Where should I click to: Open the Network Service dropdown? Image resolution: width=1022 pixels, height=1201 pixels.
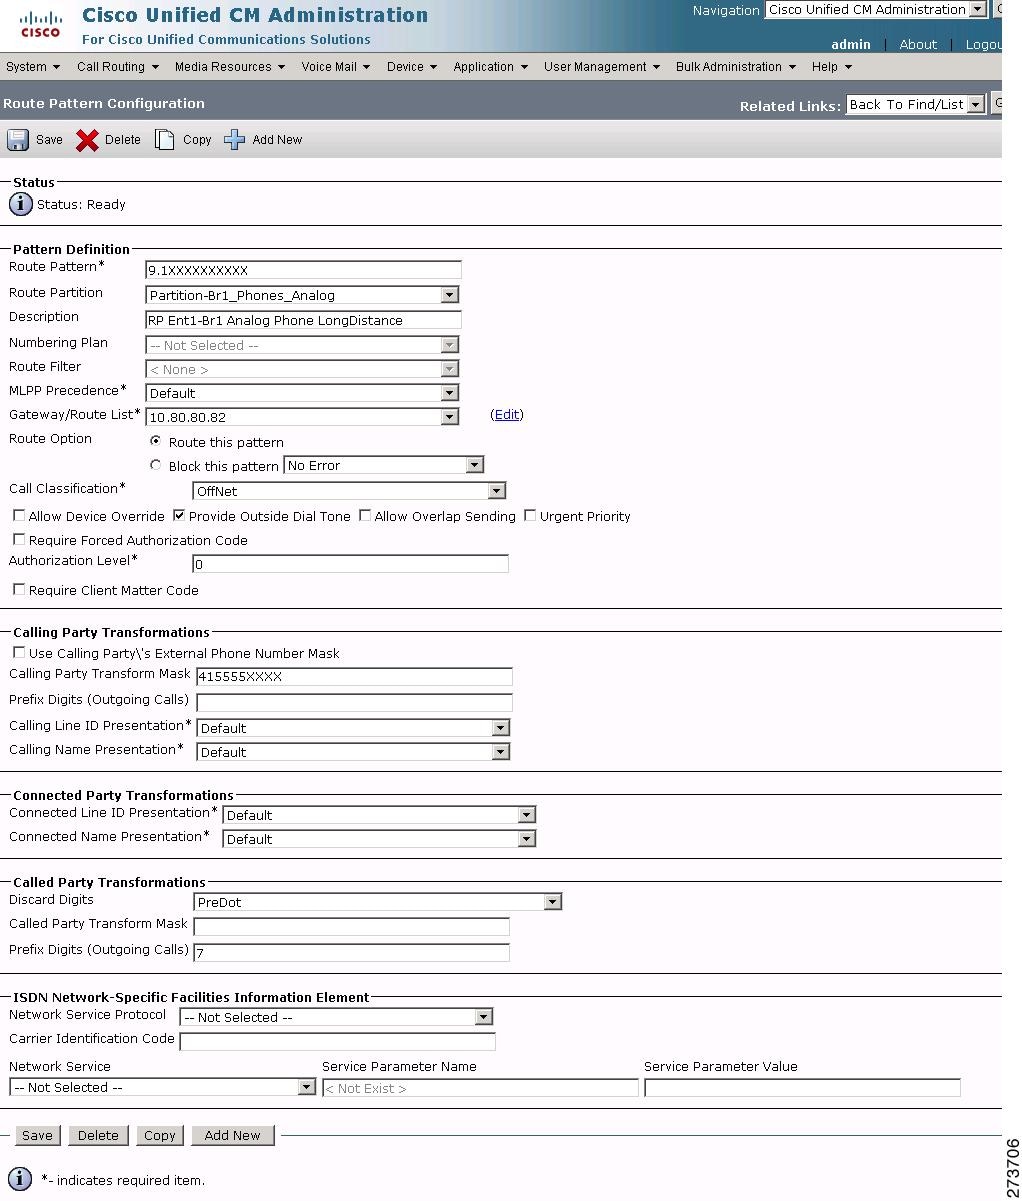coord(162,1087)
